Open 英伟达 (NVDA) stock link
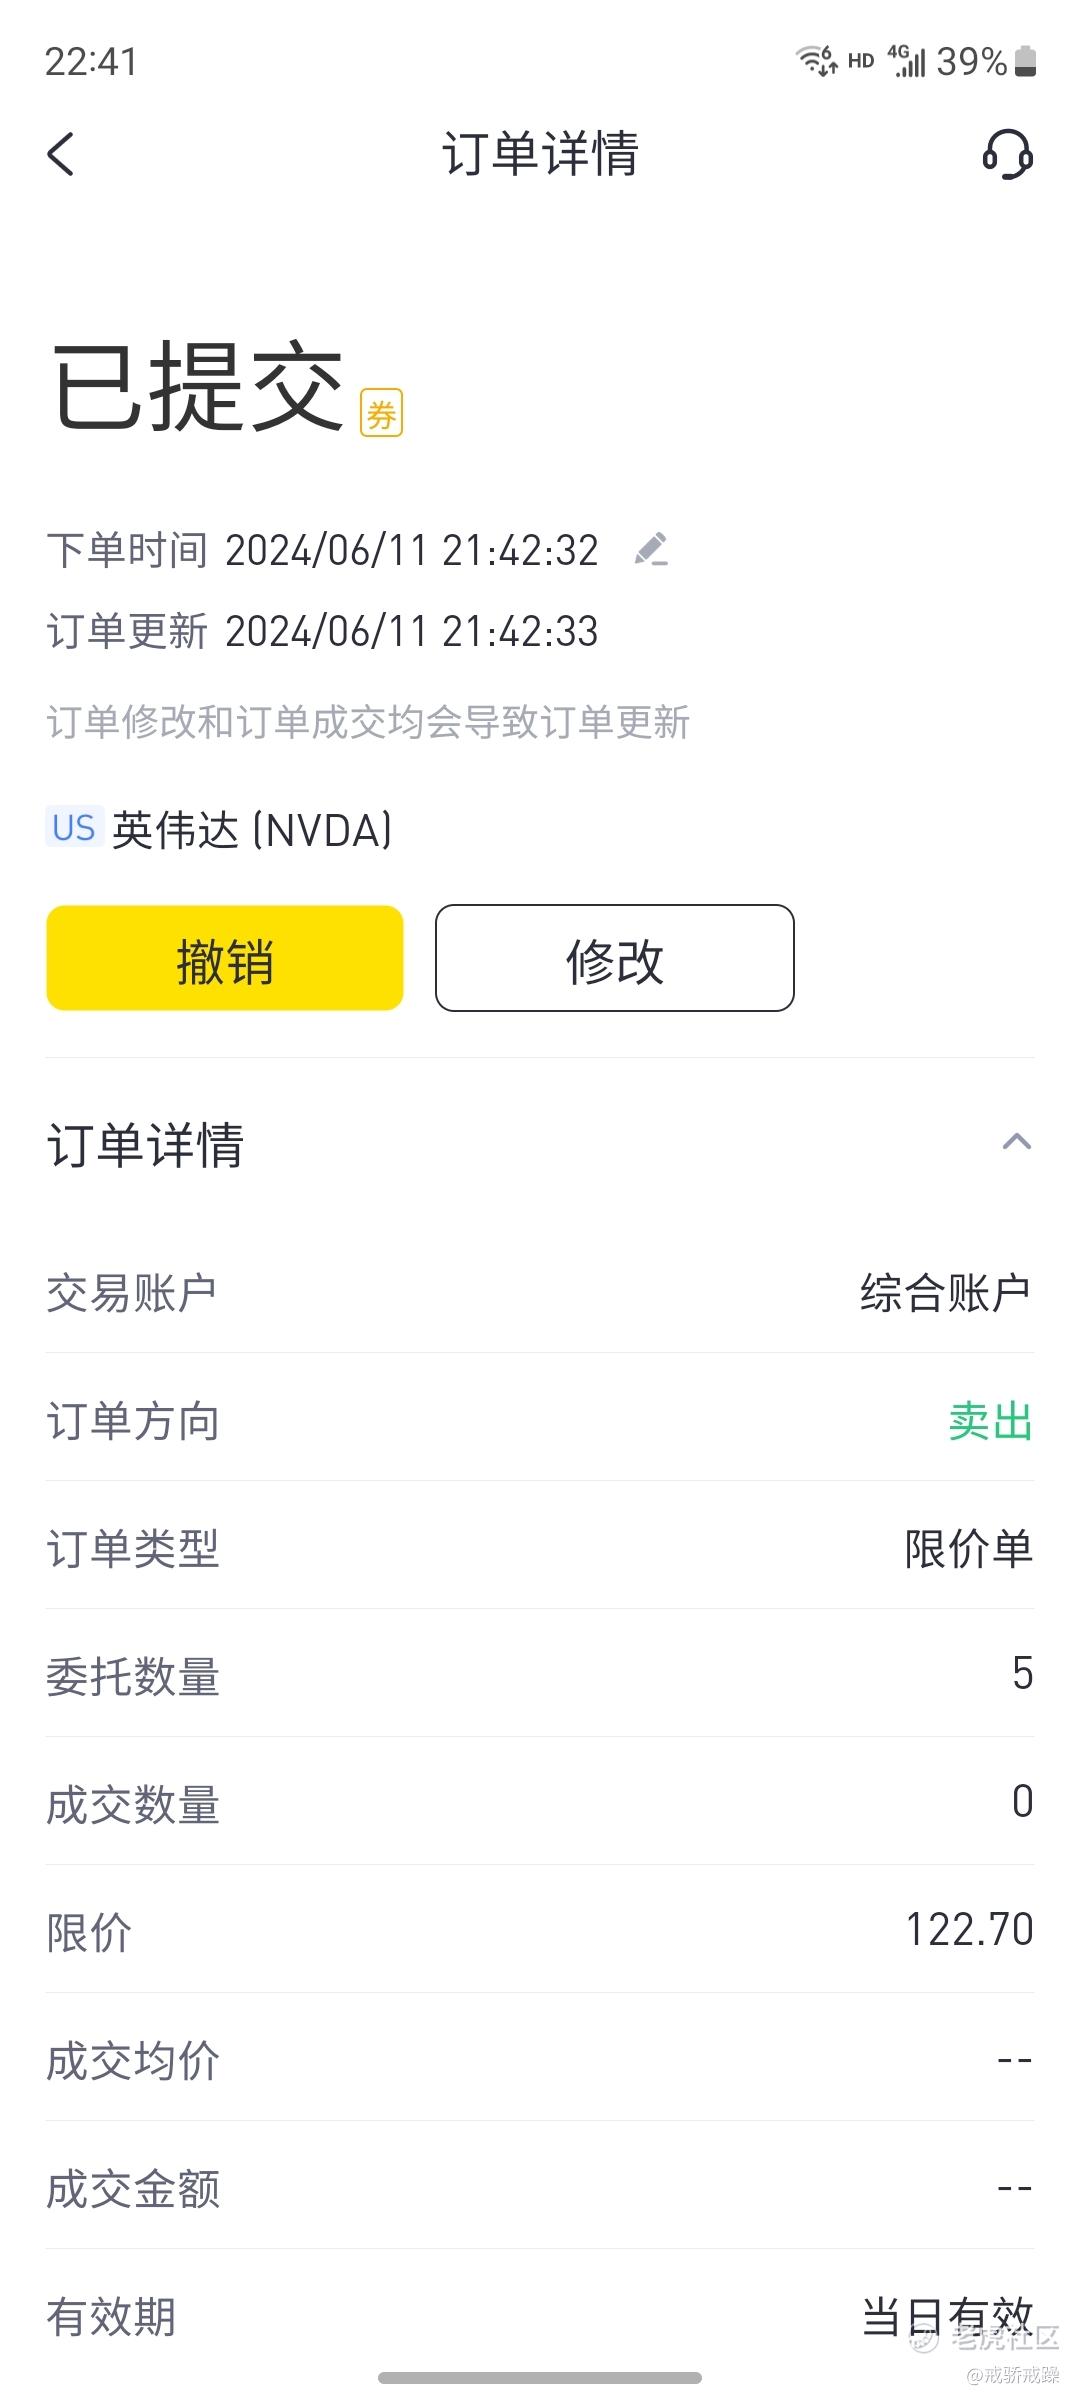Screen dimensions: 1080x2400 point(252,830)
